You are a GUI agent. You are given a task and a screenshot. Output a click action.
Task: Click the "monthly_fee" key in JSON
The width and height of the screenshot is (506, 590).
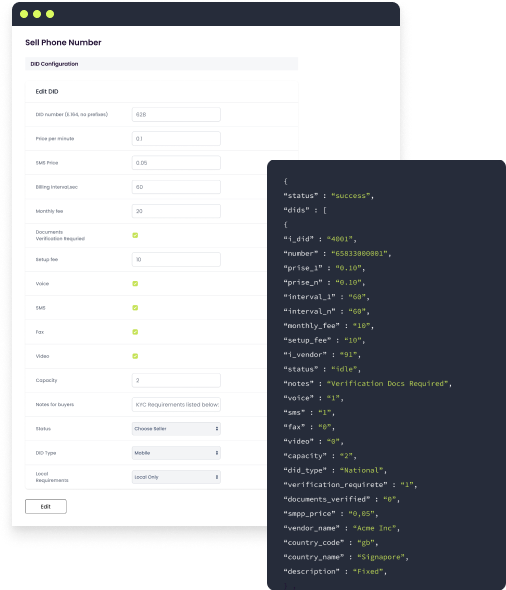tap(312, 325)
